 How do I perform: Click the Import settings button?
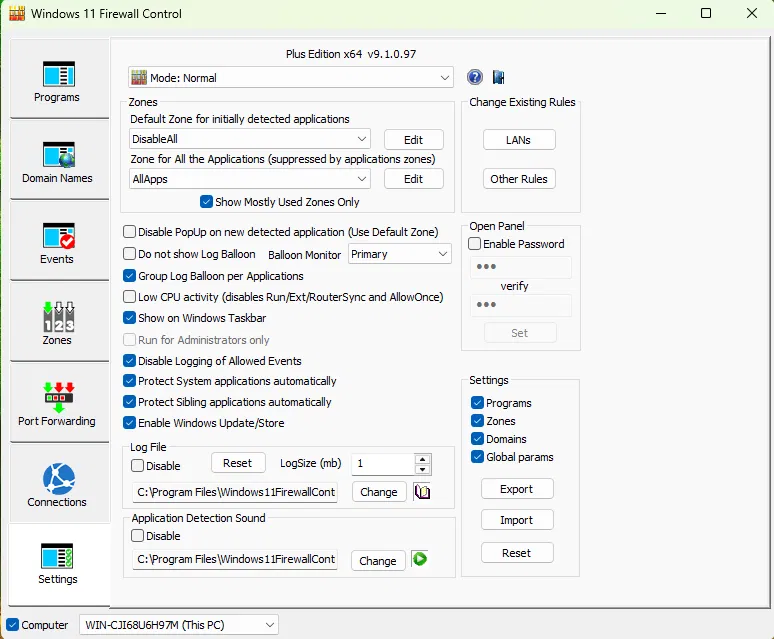click(517, 520)
